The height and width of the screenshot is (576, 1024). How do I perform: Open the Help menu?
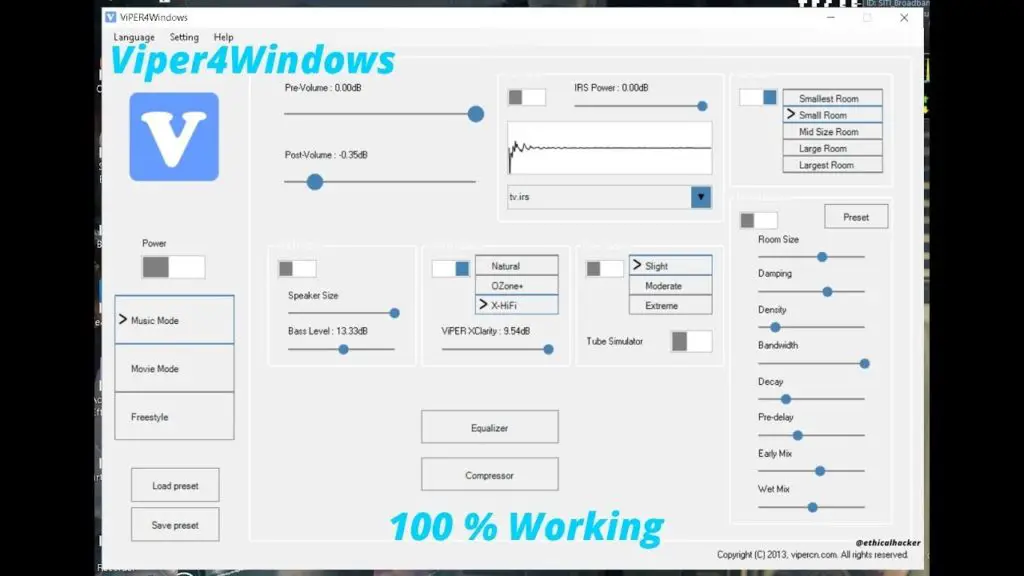click(223, 37)
